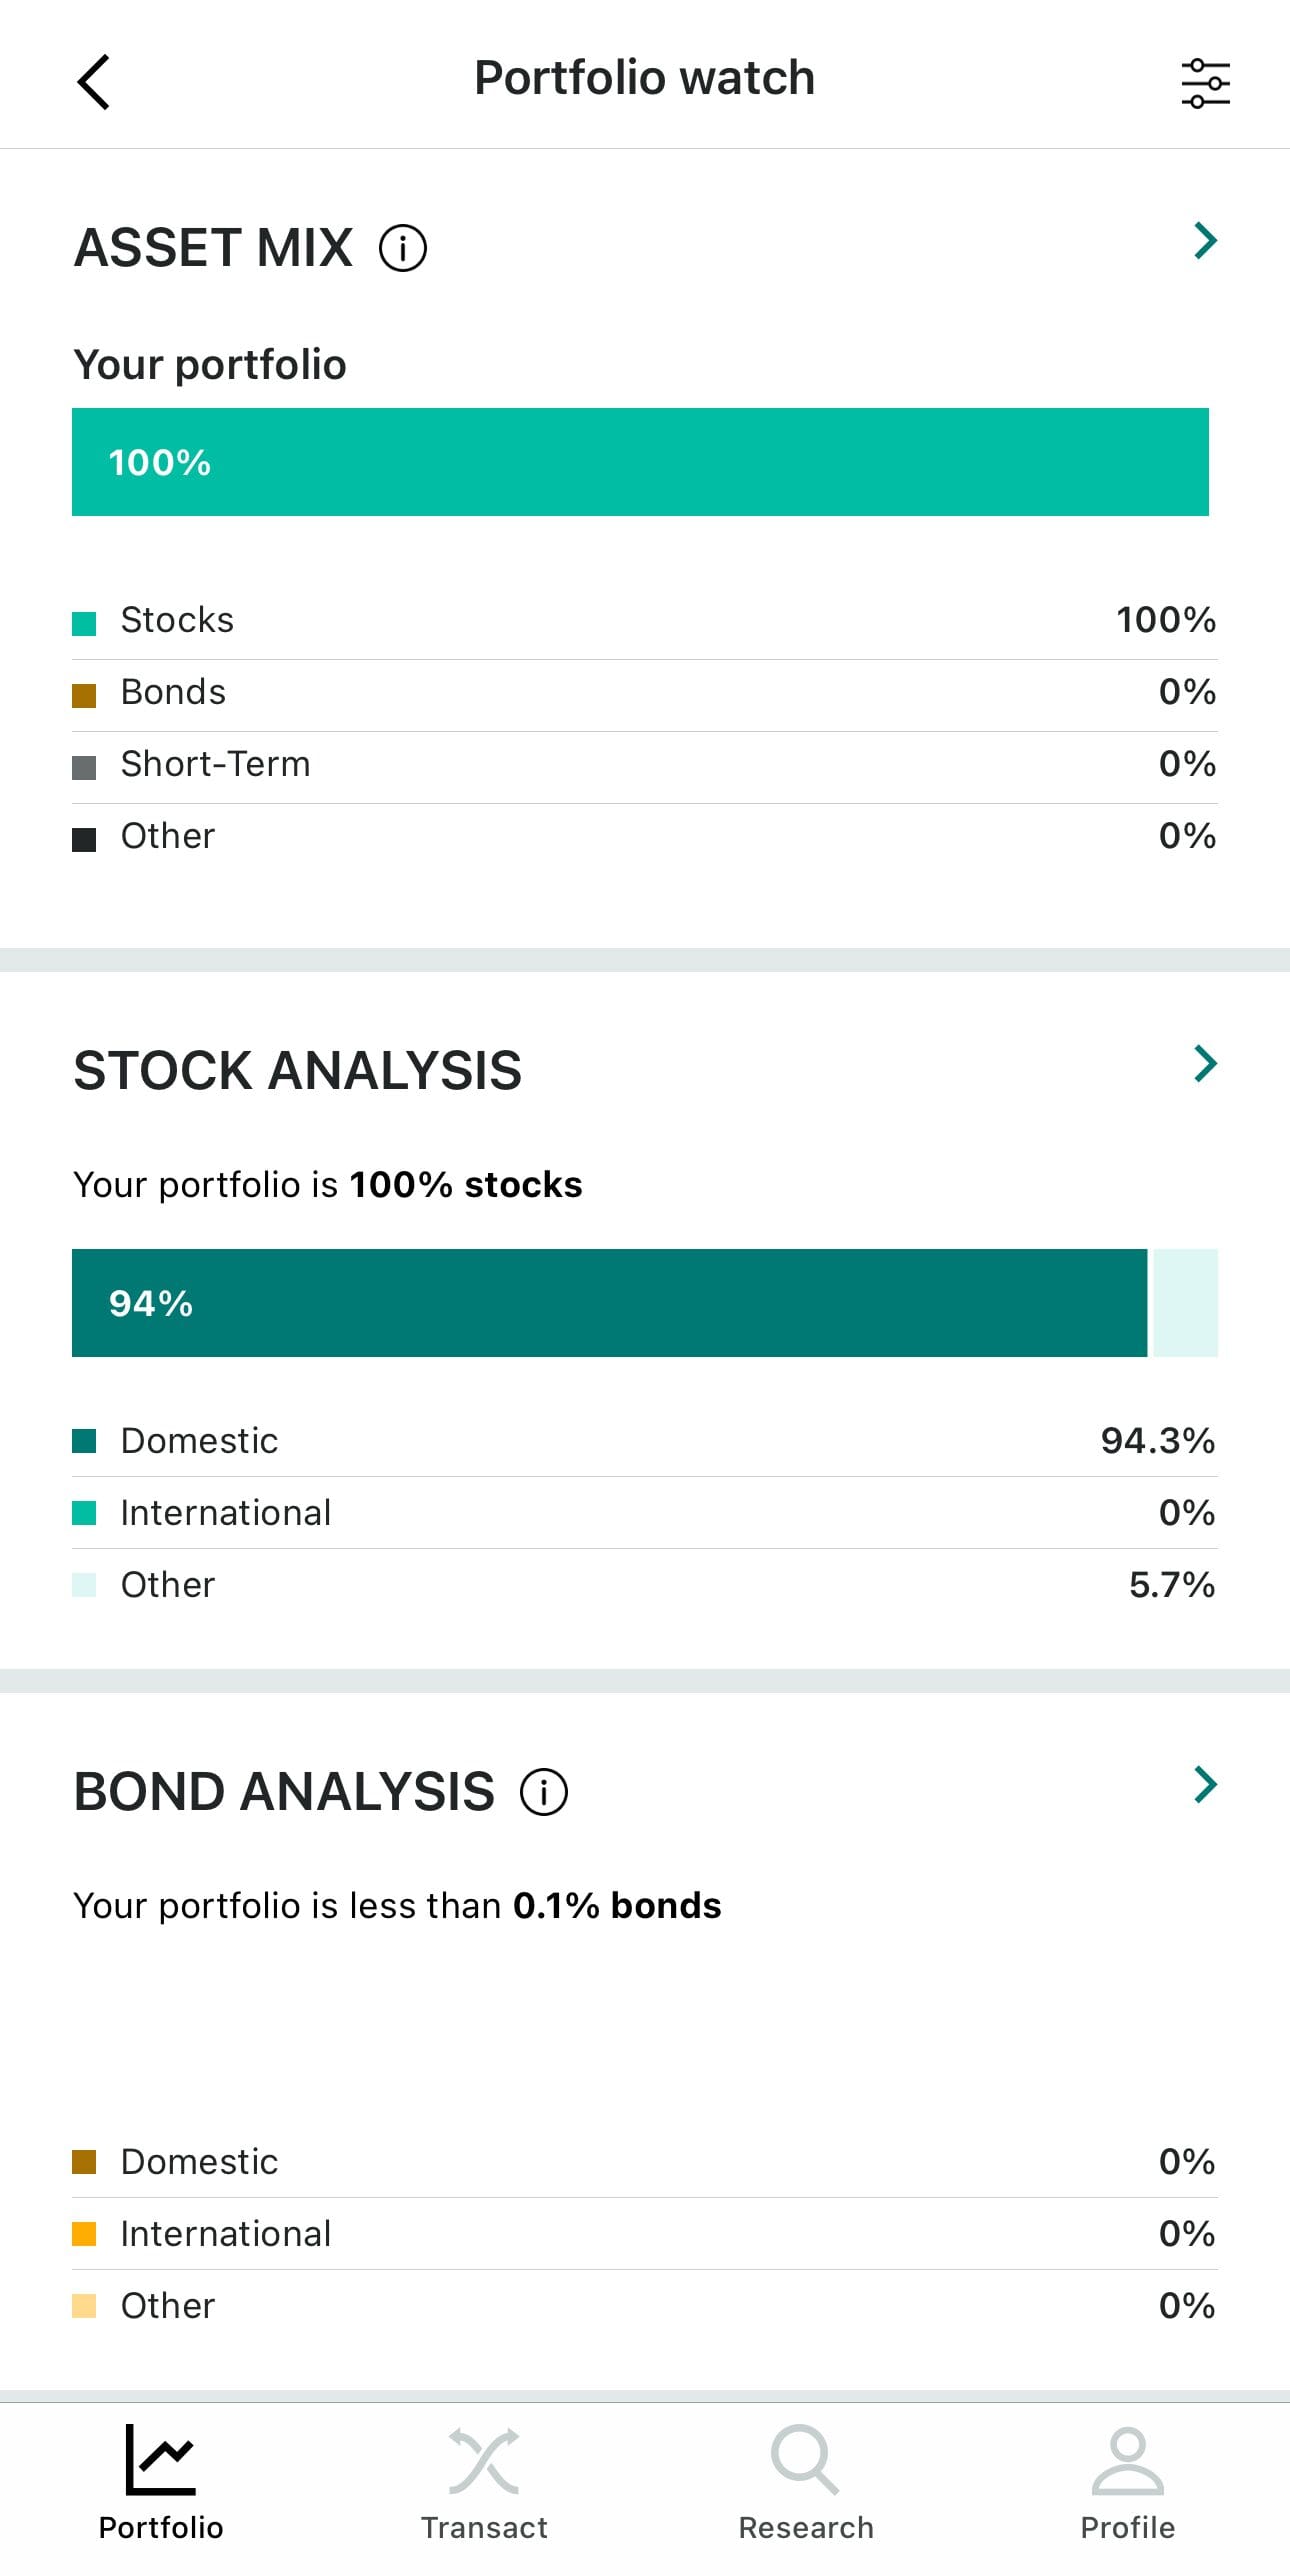The width and height of the screenshot is (1290, 2576).
Task: Tap the Research magnifier icon
Action: point(805,2460)
